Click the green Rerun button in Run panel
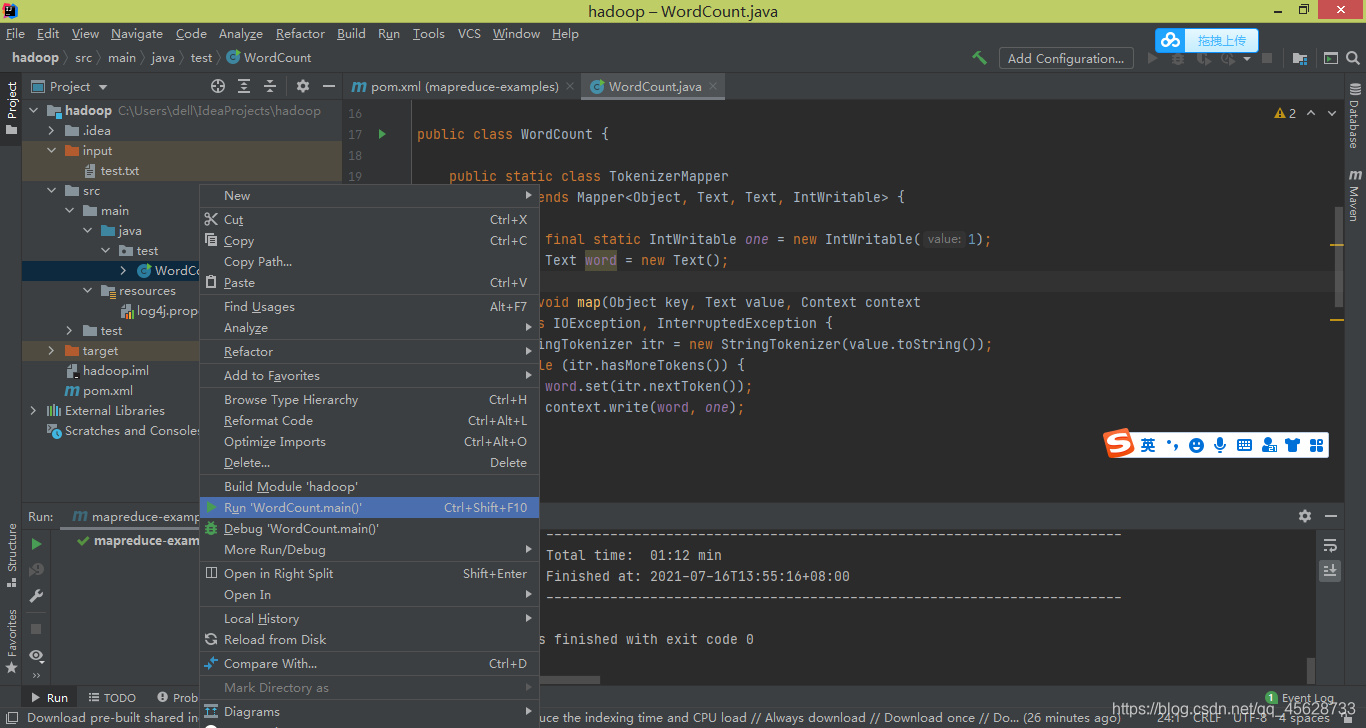This screenshot has height=728, width=1366. (x=36, y=544)
